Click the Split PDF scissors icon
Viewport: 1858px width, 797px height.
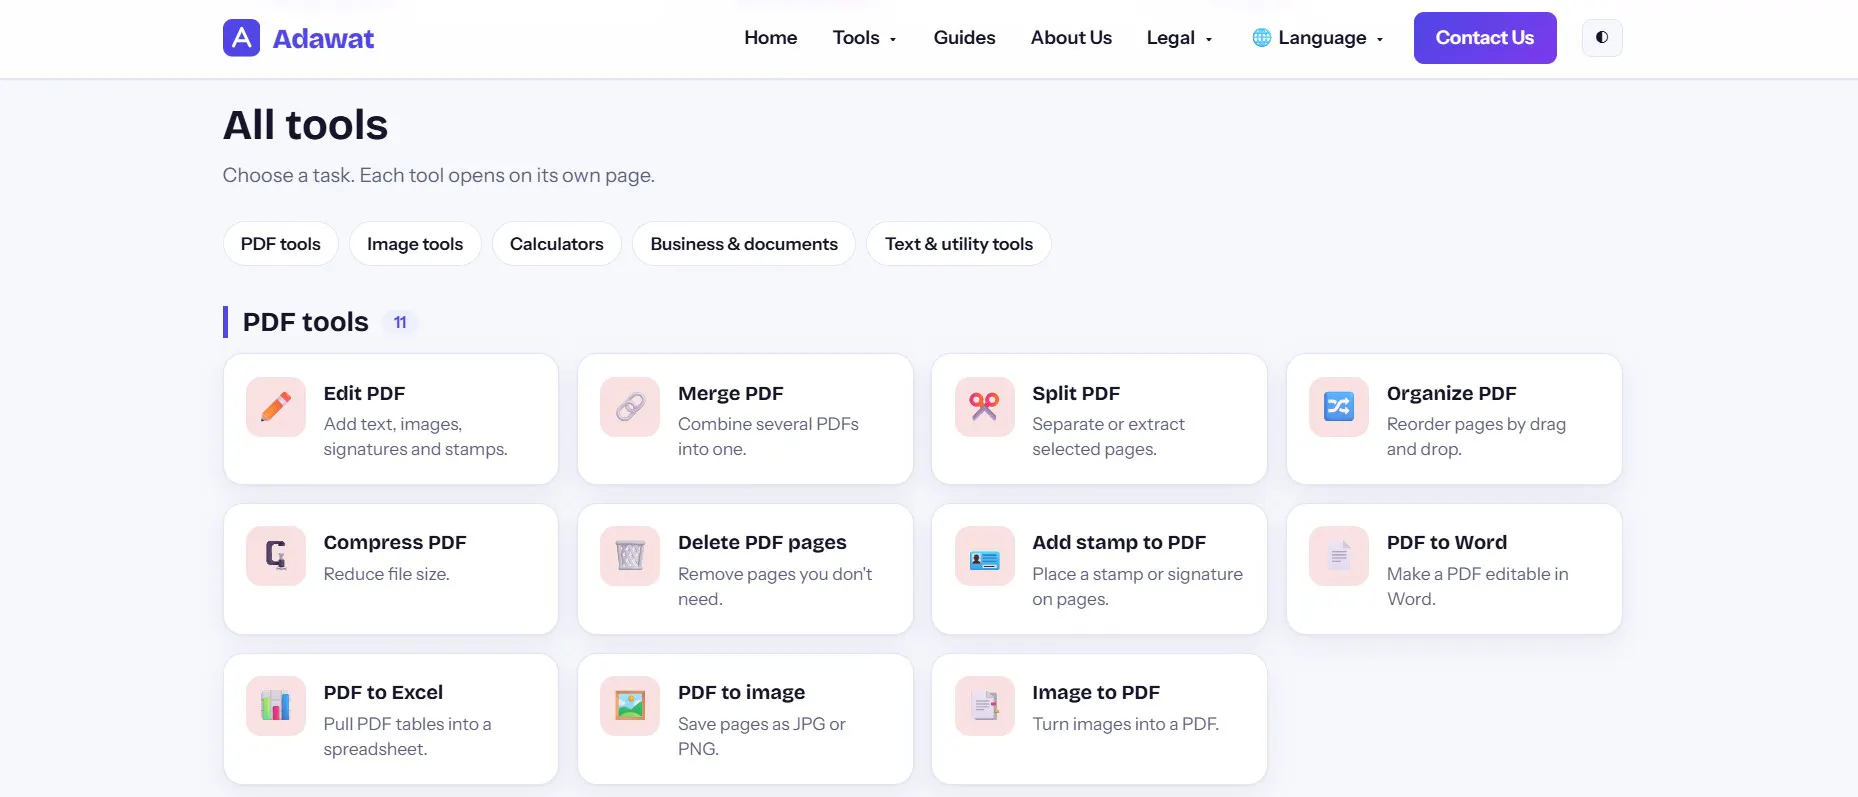[x=984, y=407]
